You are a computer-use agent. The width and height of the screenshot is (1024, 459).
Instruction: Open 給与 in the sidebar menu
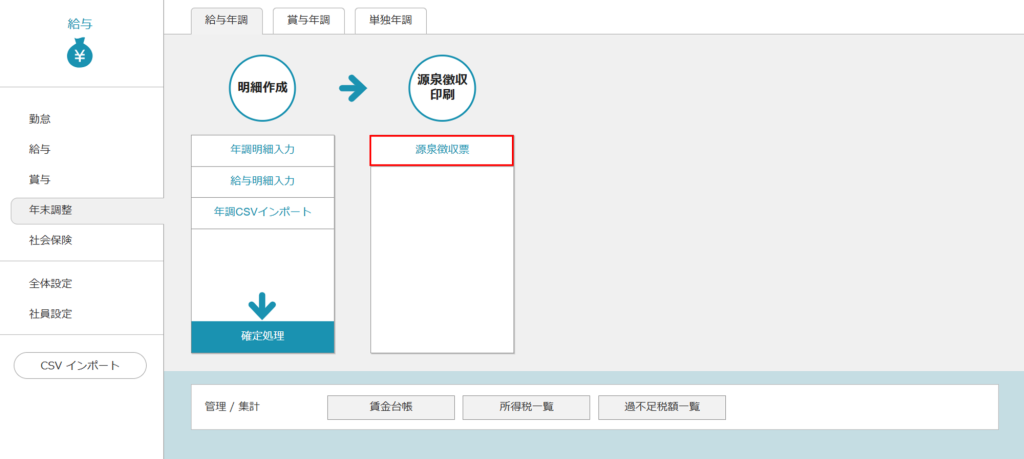(40, 150)
